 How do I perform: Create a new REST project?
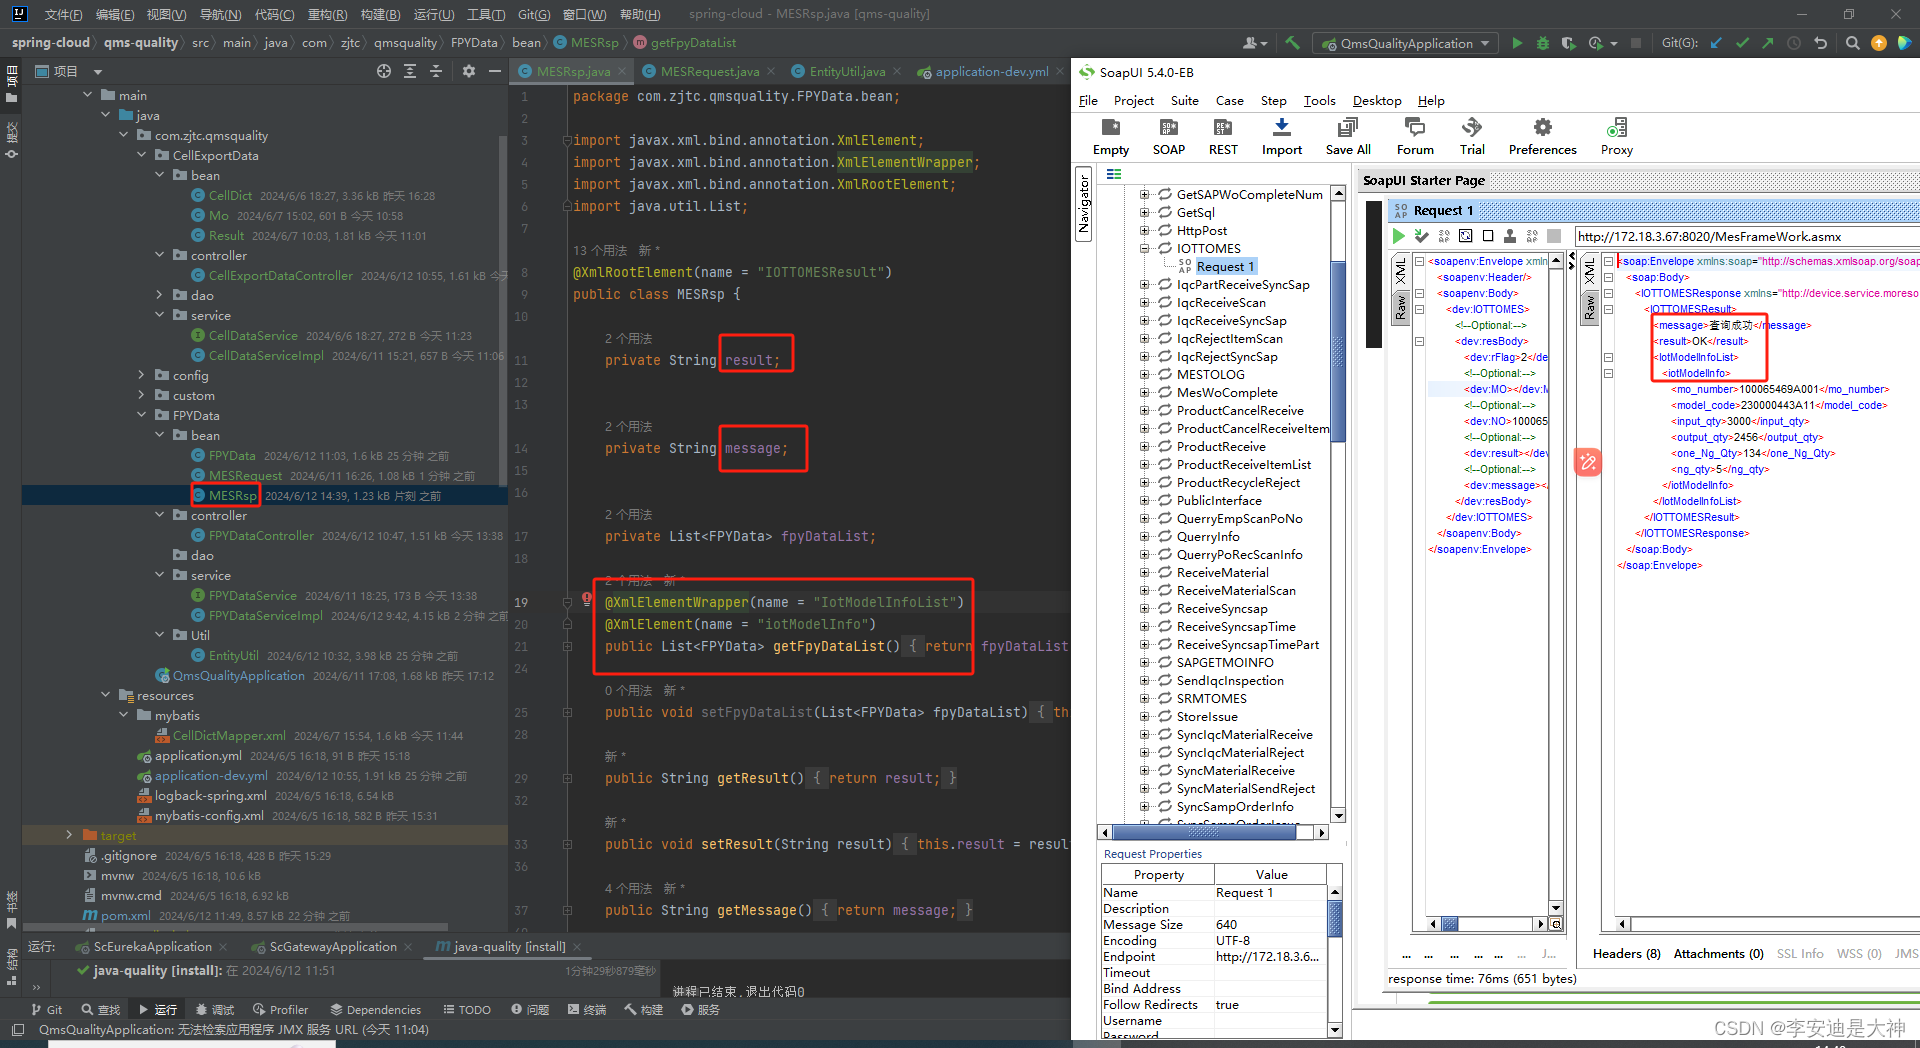click(1222, 136)
